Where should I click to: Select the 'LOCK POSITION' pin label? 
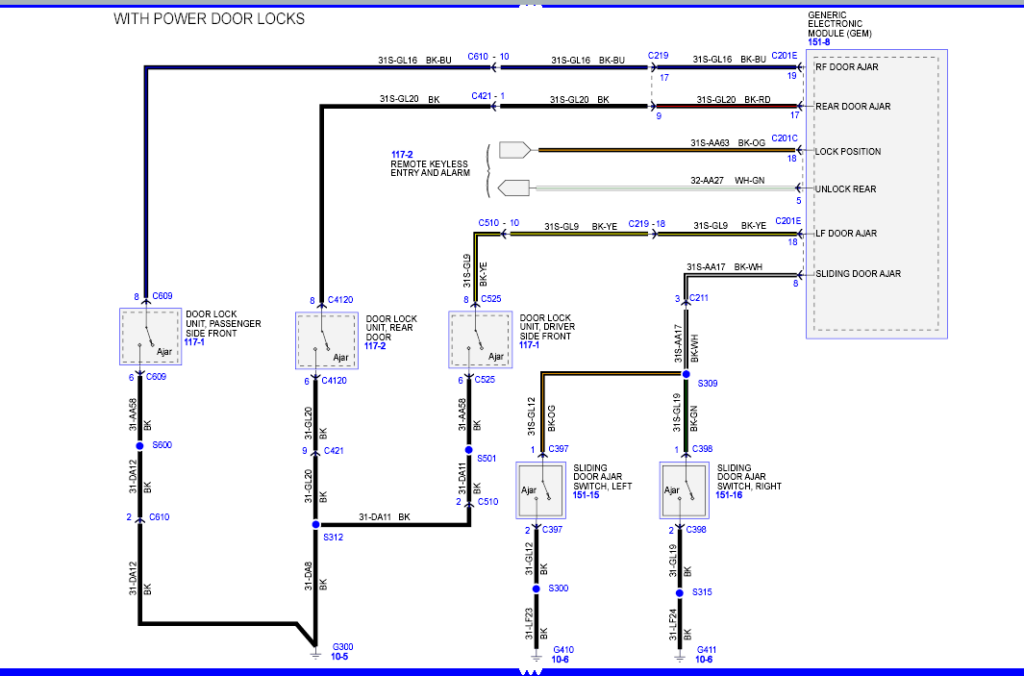[x=848, y=152]
